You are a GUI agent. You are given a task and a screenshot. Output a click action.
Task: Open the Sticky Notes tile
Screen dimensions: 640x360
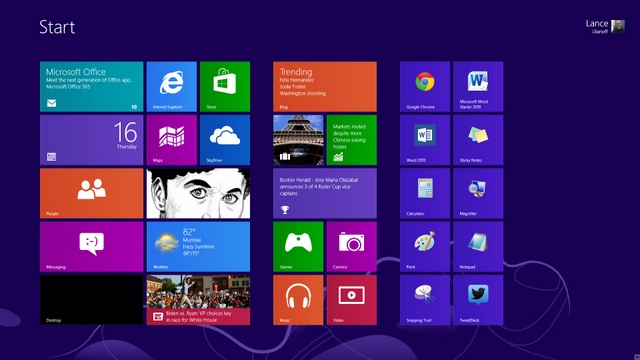pyautogui.click(x=478, y=140)
